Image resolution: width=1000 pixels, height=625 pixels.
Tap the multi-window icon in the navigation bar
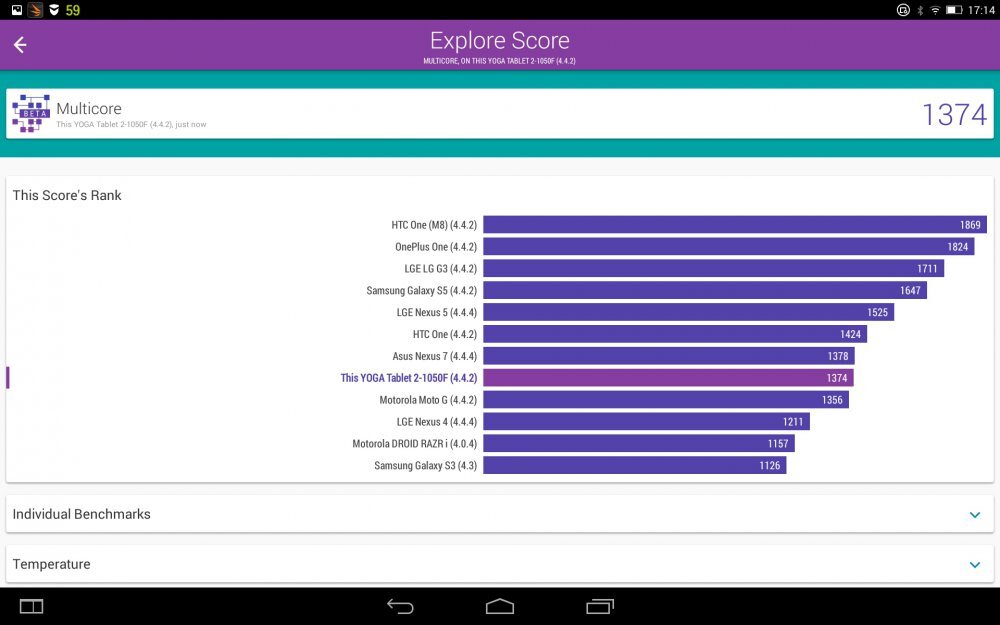pos(30,606)
